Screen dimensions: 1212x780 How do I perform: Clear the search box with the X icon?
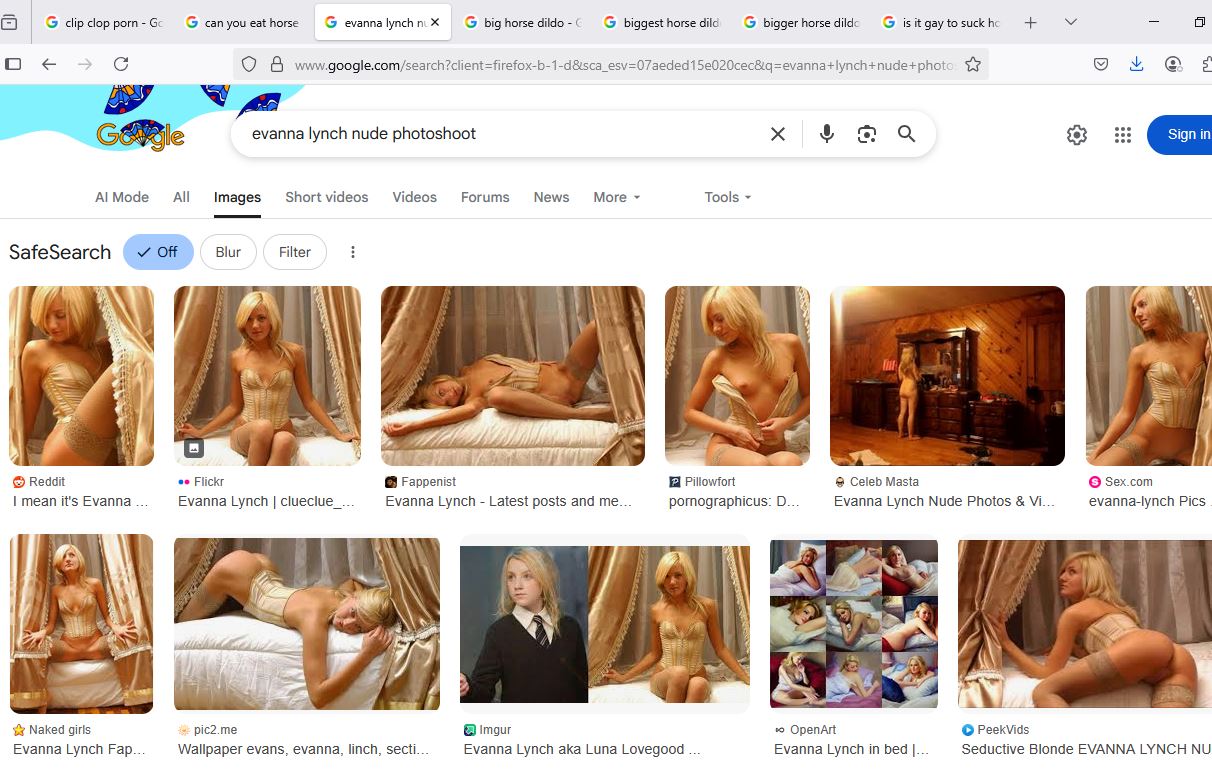coord(778,134)
